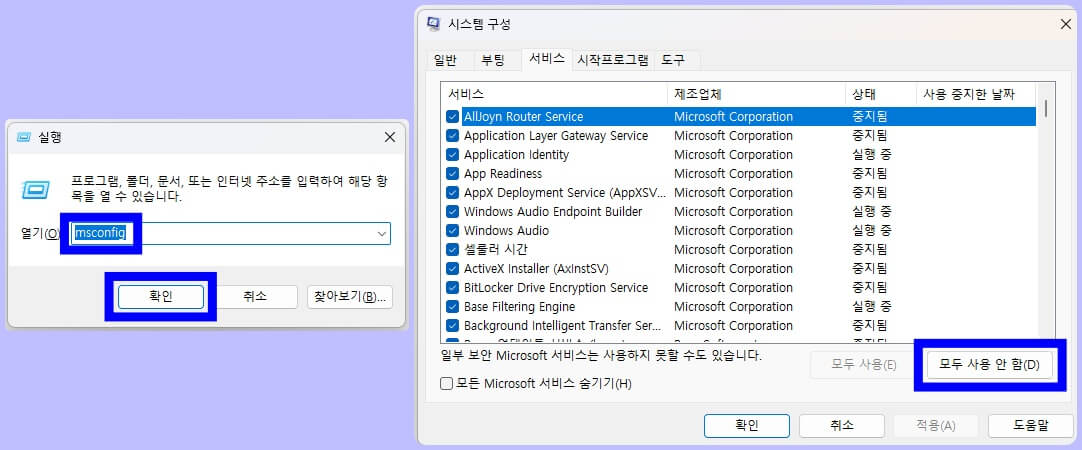The height and width of the screenshot is (450, 1082).
Task: Click the Run dialog title bar icon
Action: coord(24,137)
